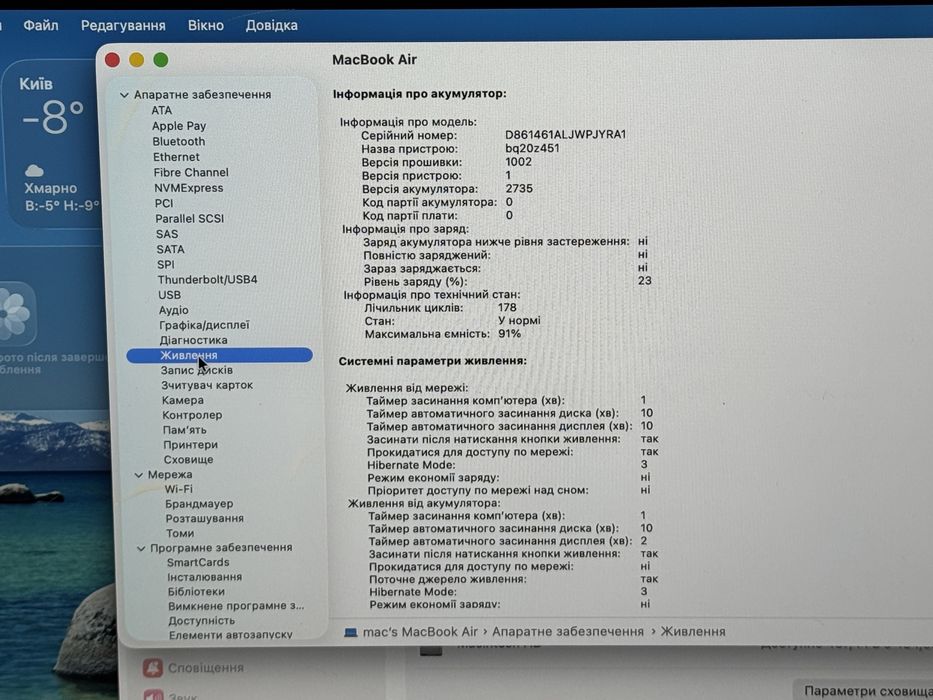The height and width of the screenshot is (700, 933).
Task: Click the cloudy weather icon in widget
Action: [34, 171]
